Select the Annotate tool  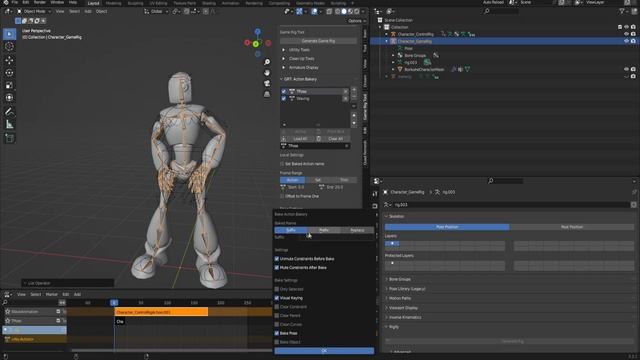(x=9, y=111)
